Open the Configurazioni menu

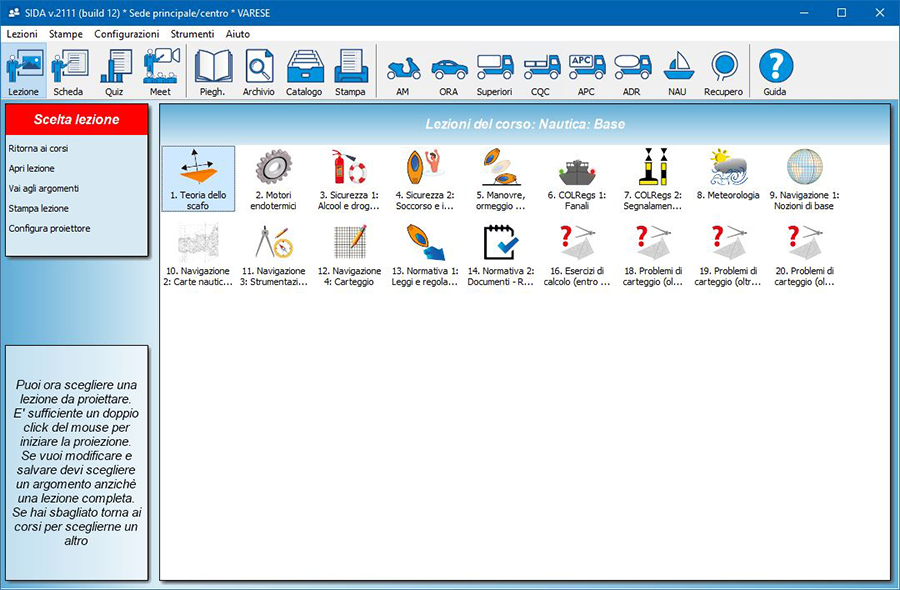point(126,34)
